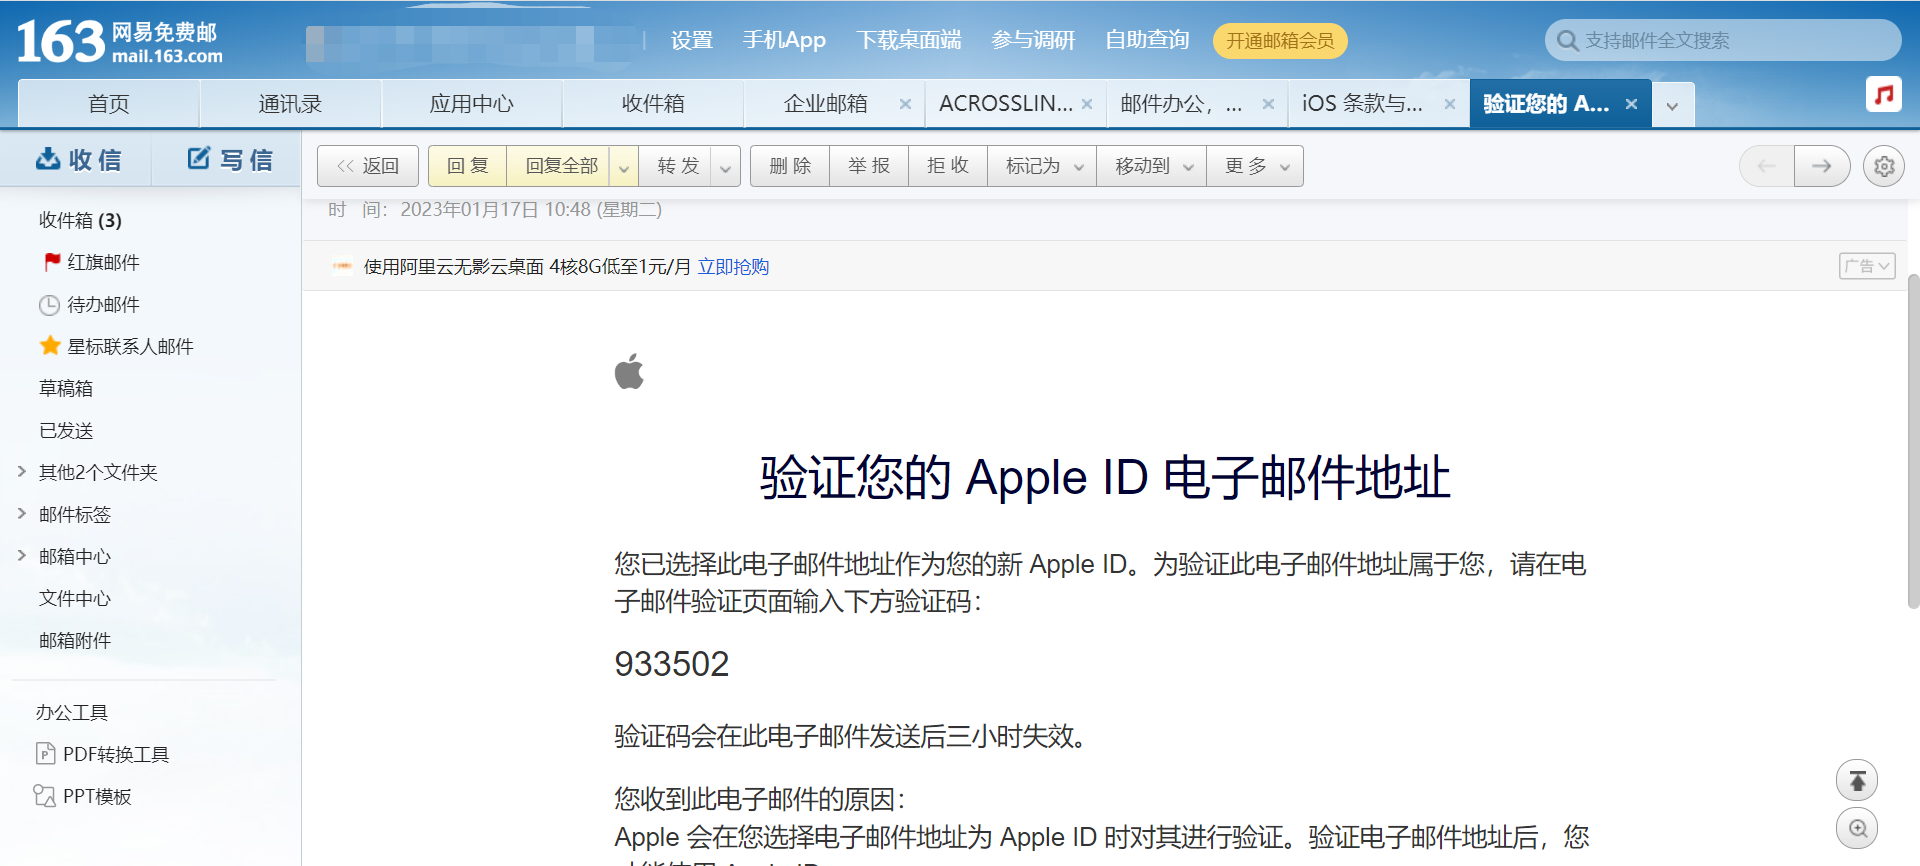This screenshot has height=866, width=1920.
Task: Switch to 通讯录 tab
Action: tap(290, 104)
